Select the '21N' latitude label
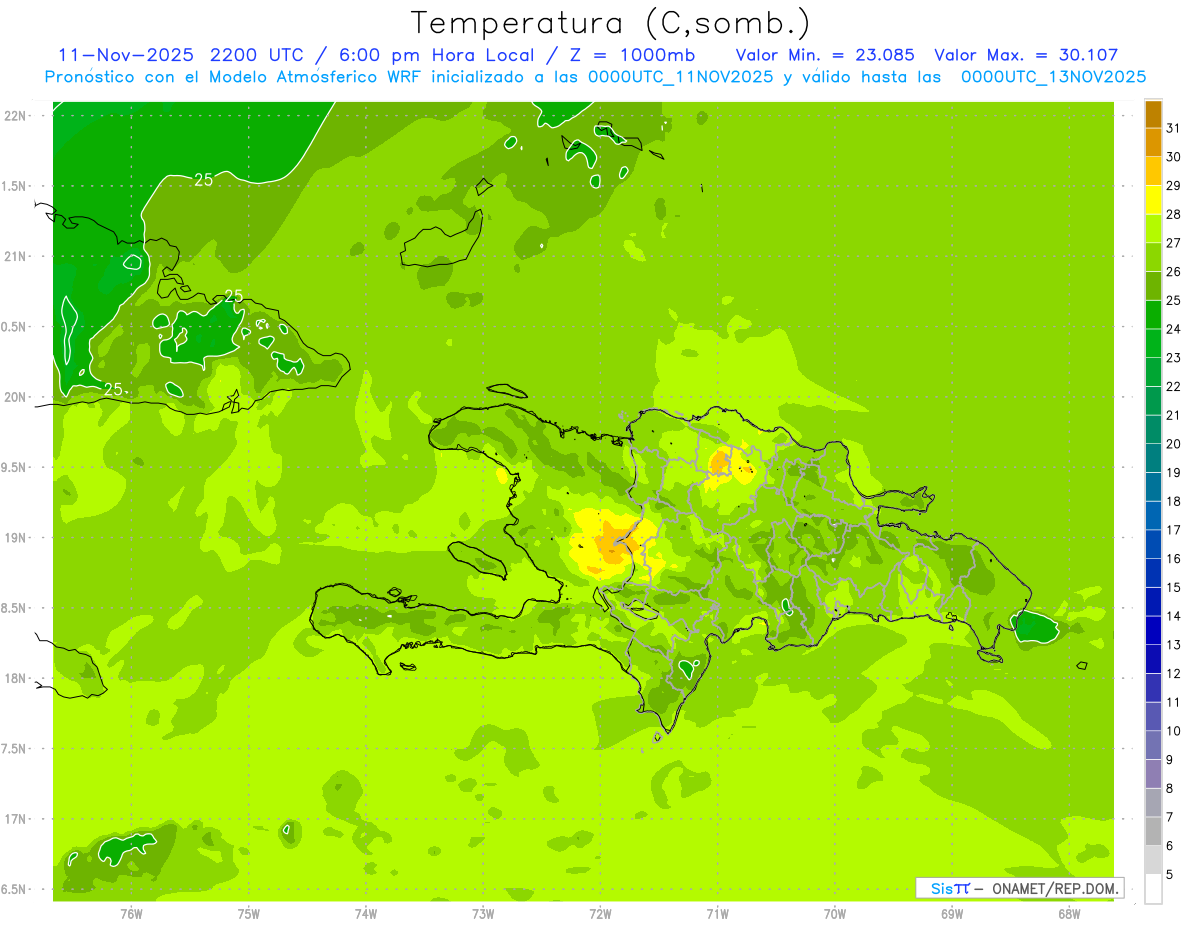Viewport: 1200px width, 927px height. (x=17, y=256)
